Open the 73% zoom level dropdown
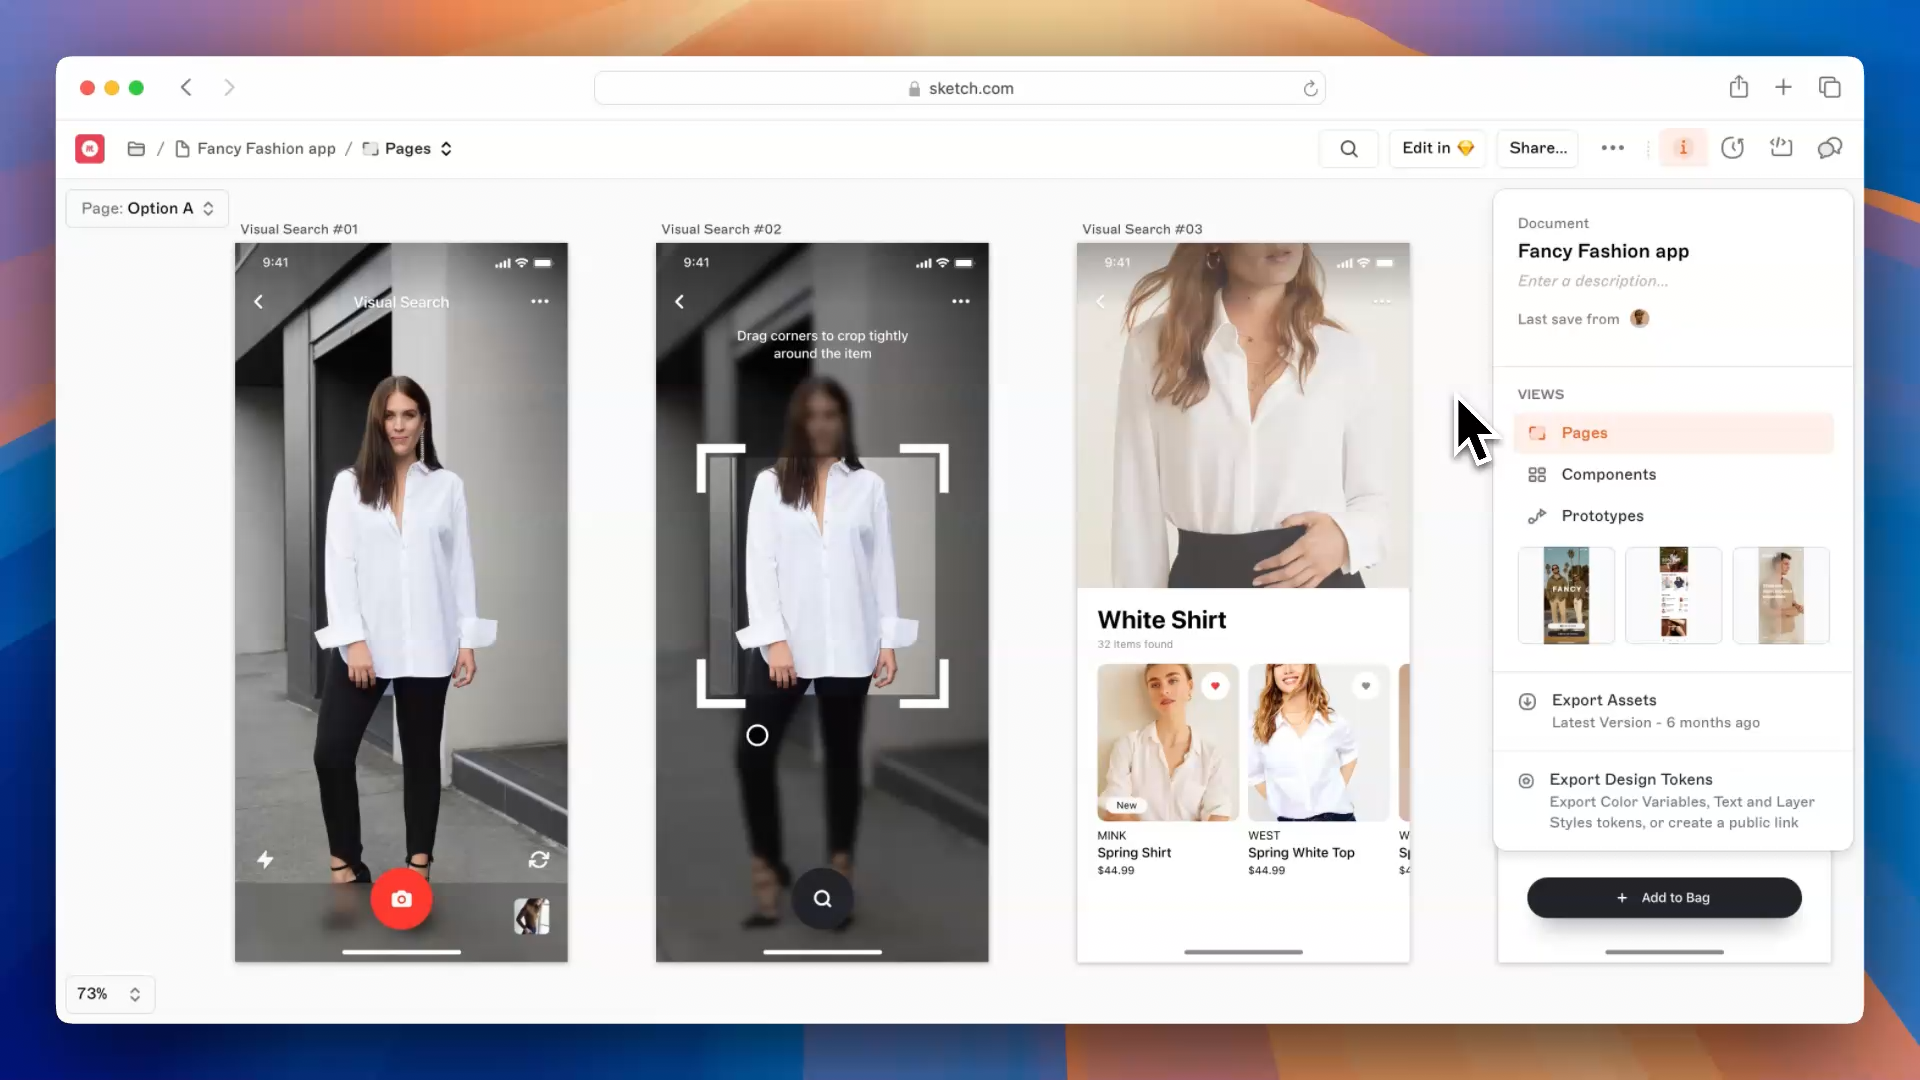 click(x=110, y=994)
